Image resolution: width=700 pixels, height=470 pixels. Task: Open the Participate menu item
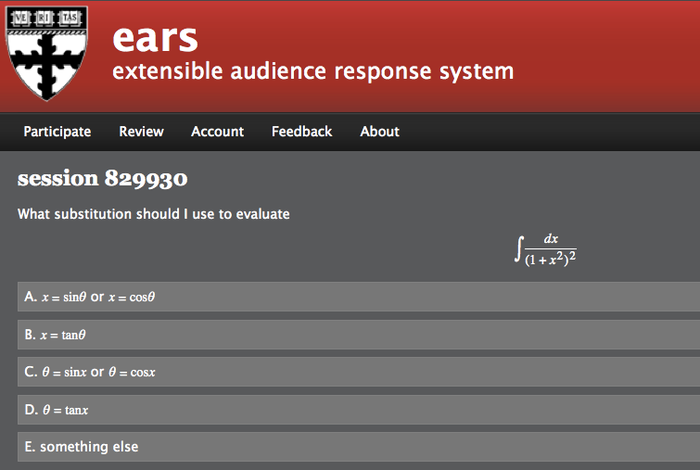pos(57,131)
